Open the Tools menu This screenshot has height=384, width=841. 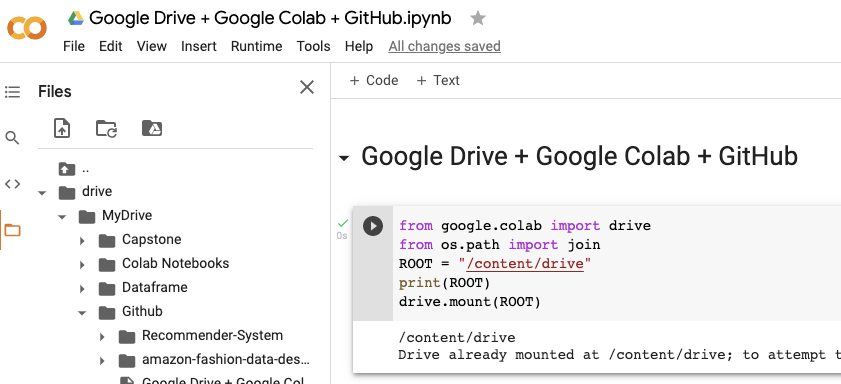pyautogui.click(x=314, y=47)
